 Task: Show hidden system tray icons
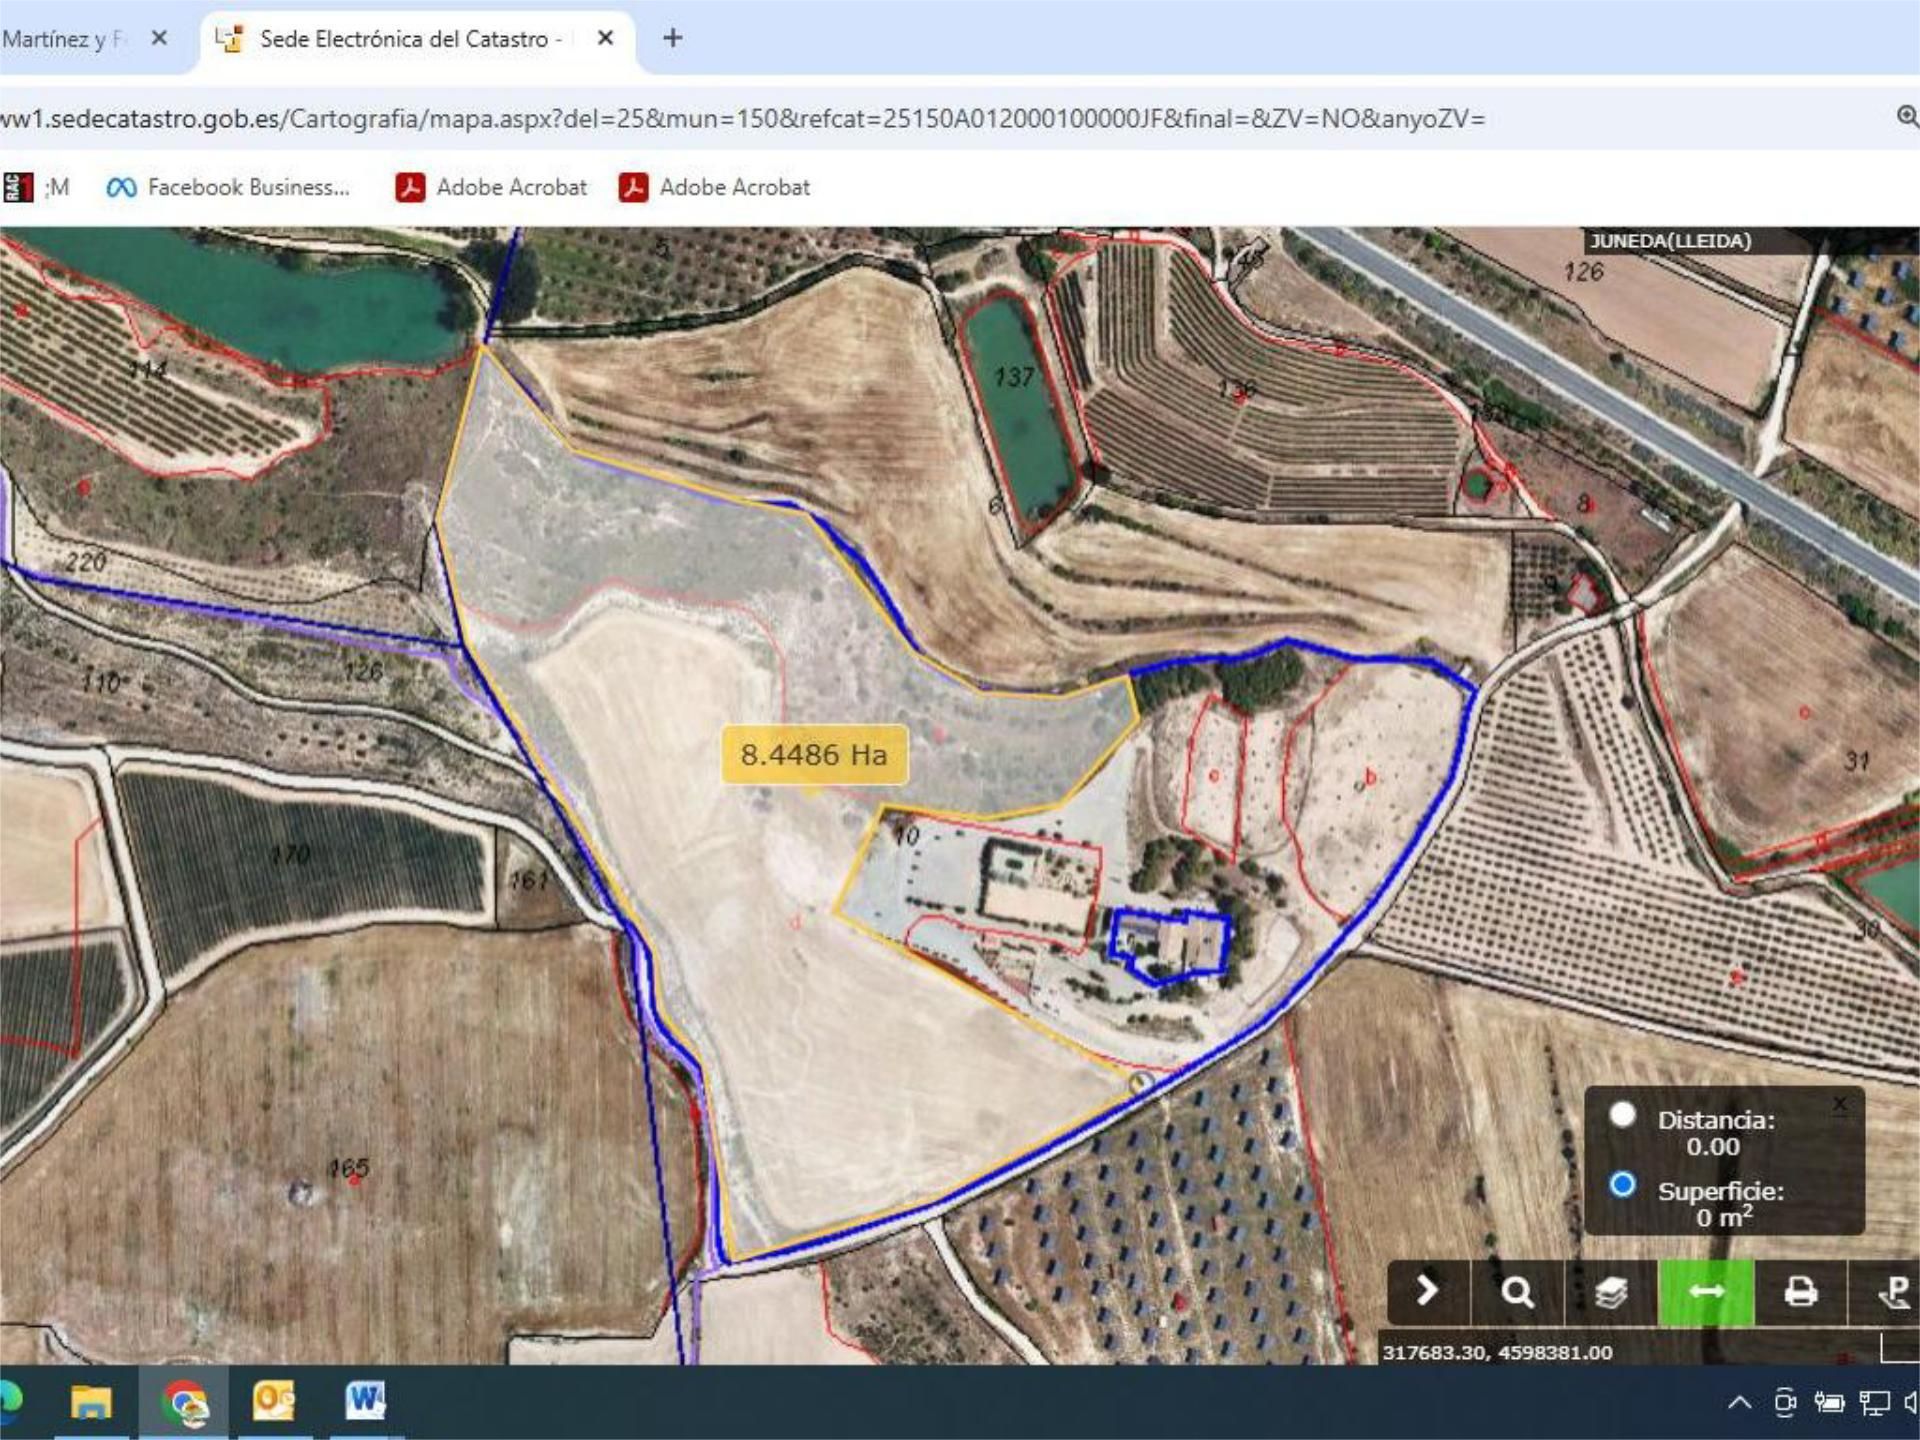[1739, 1403]
